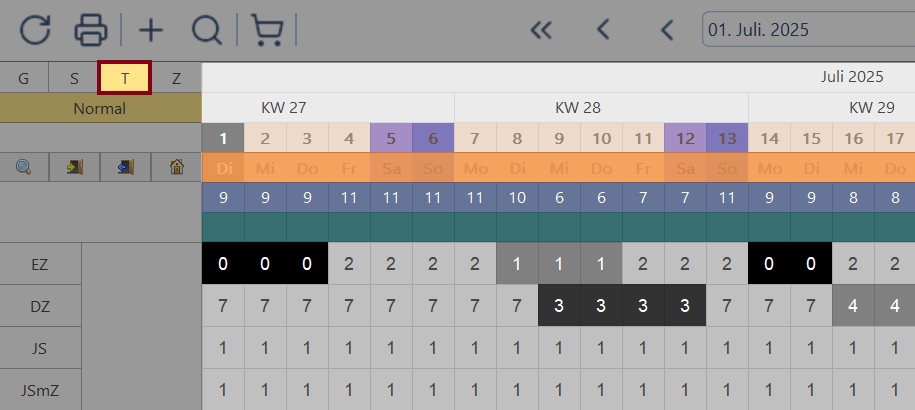
Task: Open the shopping cart icon
Action: click(x=266, y=30)
